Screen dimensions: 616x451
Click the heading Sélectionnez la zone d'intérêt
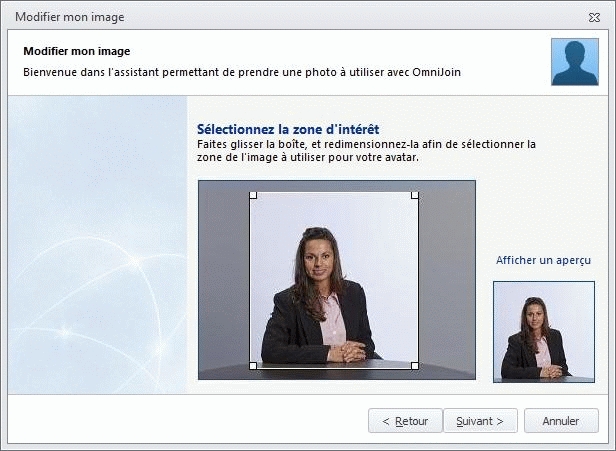[288, 129]
